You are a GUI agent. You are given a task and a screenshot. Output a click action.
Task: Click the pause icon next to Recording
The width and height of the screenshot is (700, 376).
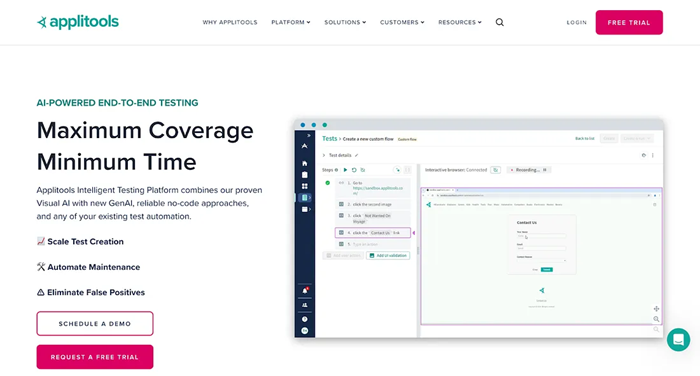point(545,170)
